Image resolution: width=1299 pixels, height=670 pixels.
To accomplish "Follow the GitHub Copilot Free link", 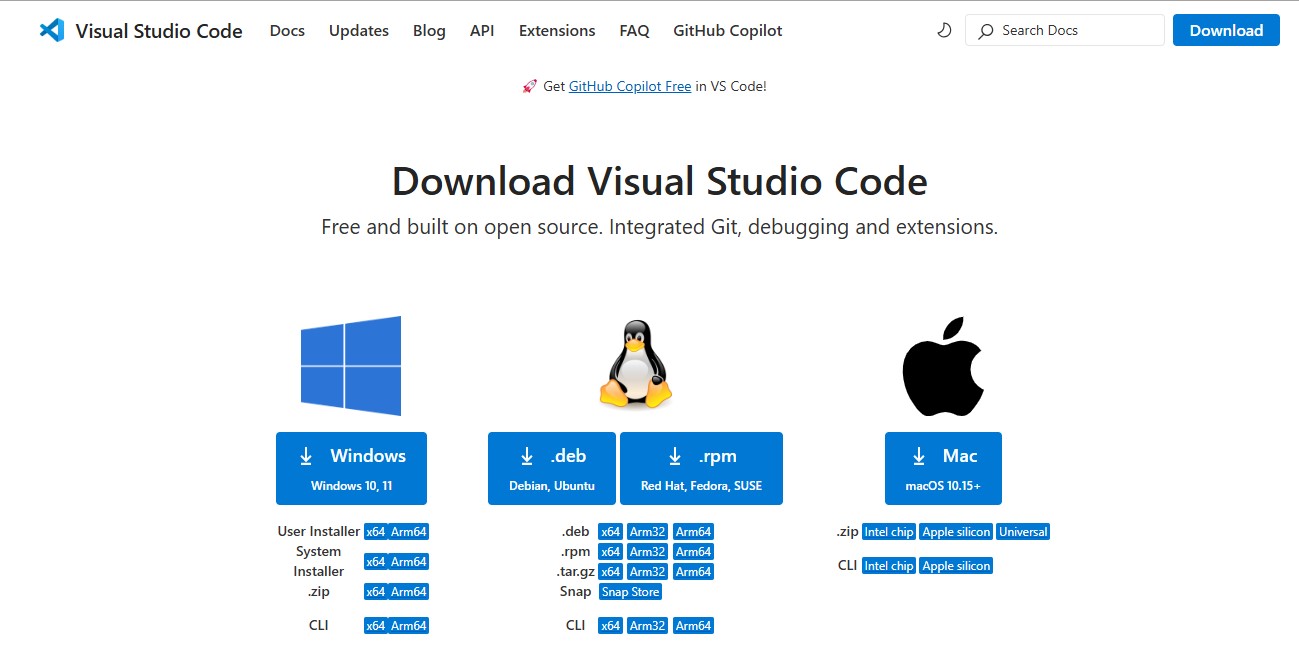I will tap(630, 87).
